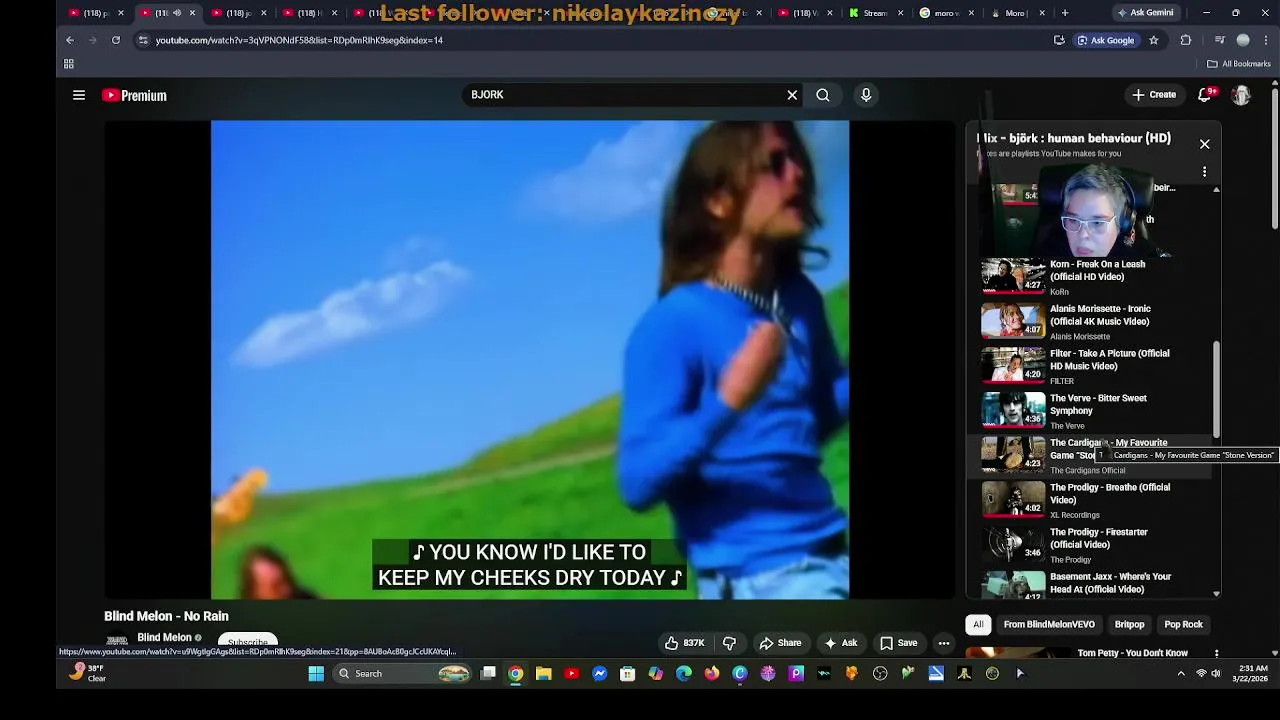Open the new browser tab plus button
This screenshot has width=1280, height=720.
1065,13
